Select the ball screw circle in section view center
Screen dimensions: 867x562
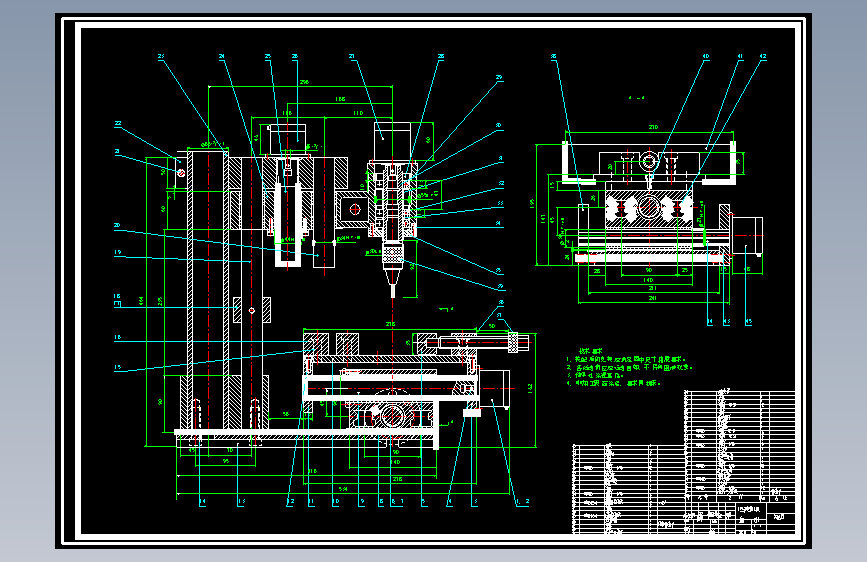[x=648, y=208]
